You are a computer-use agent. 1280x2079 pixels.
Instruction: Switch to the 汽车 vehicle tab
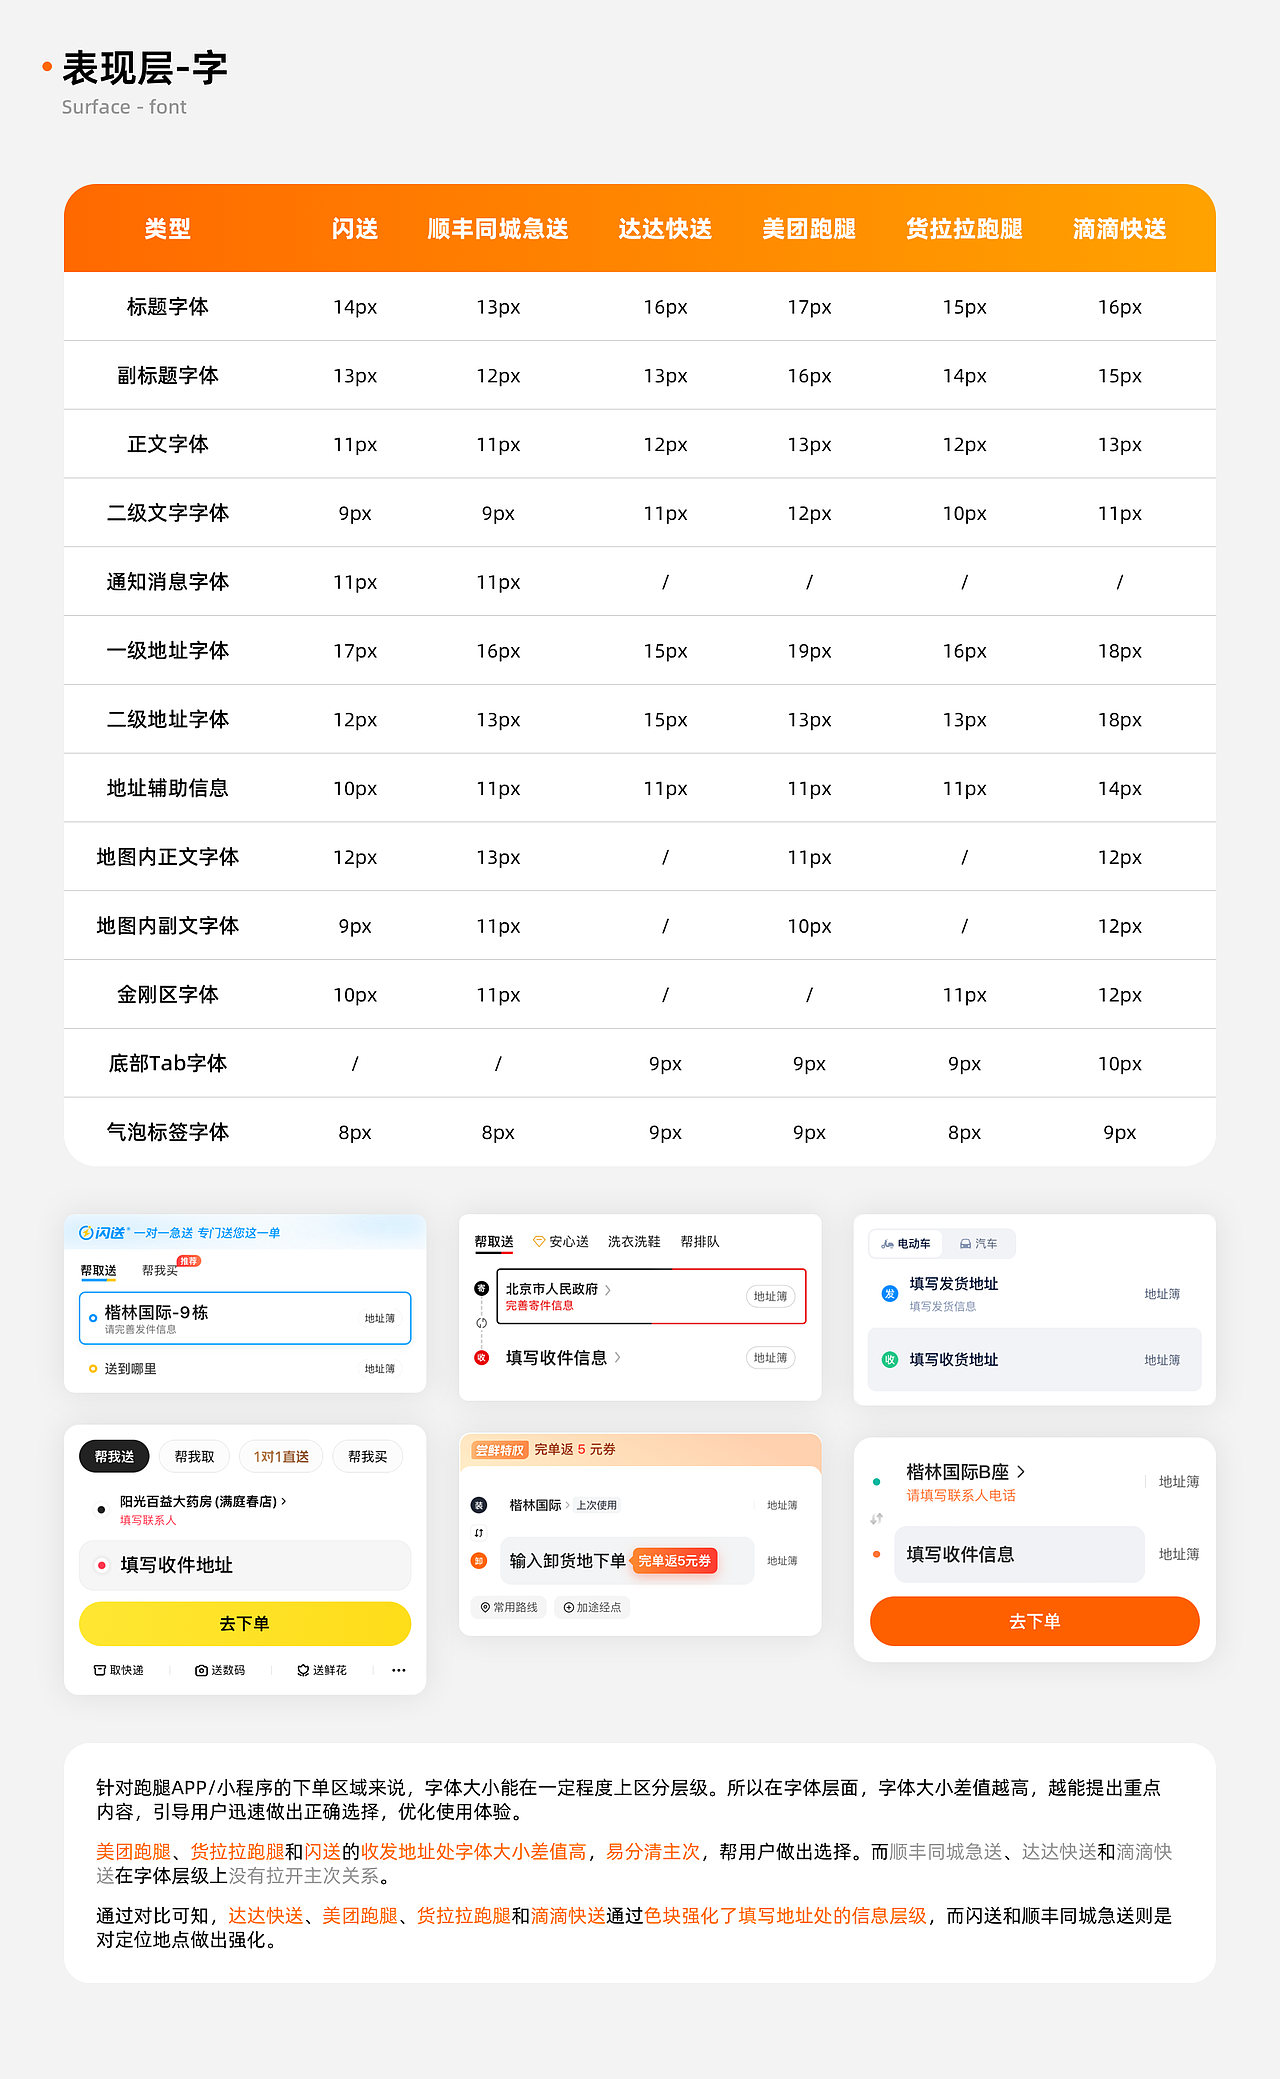click(979, 1244)
